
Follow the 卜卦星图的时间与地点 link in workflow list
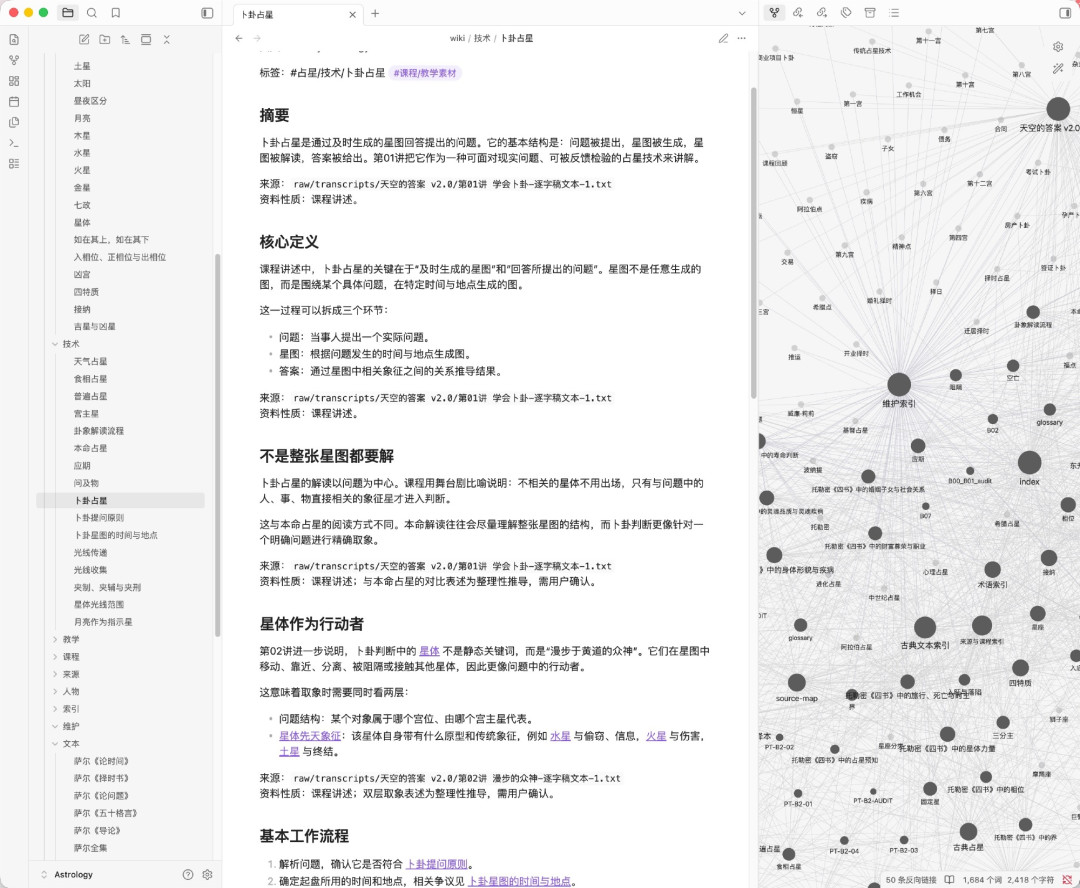coord(519,881)
